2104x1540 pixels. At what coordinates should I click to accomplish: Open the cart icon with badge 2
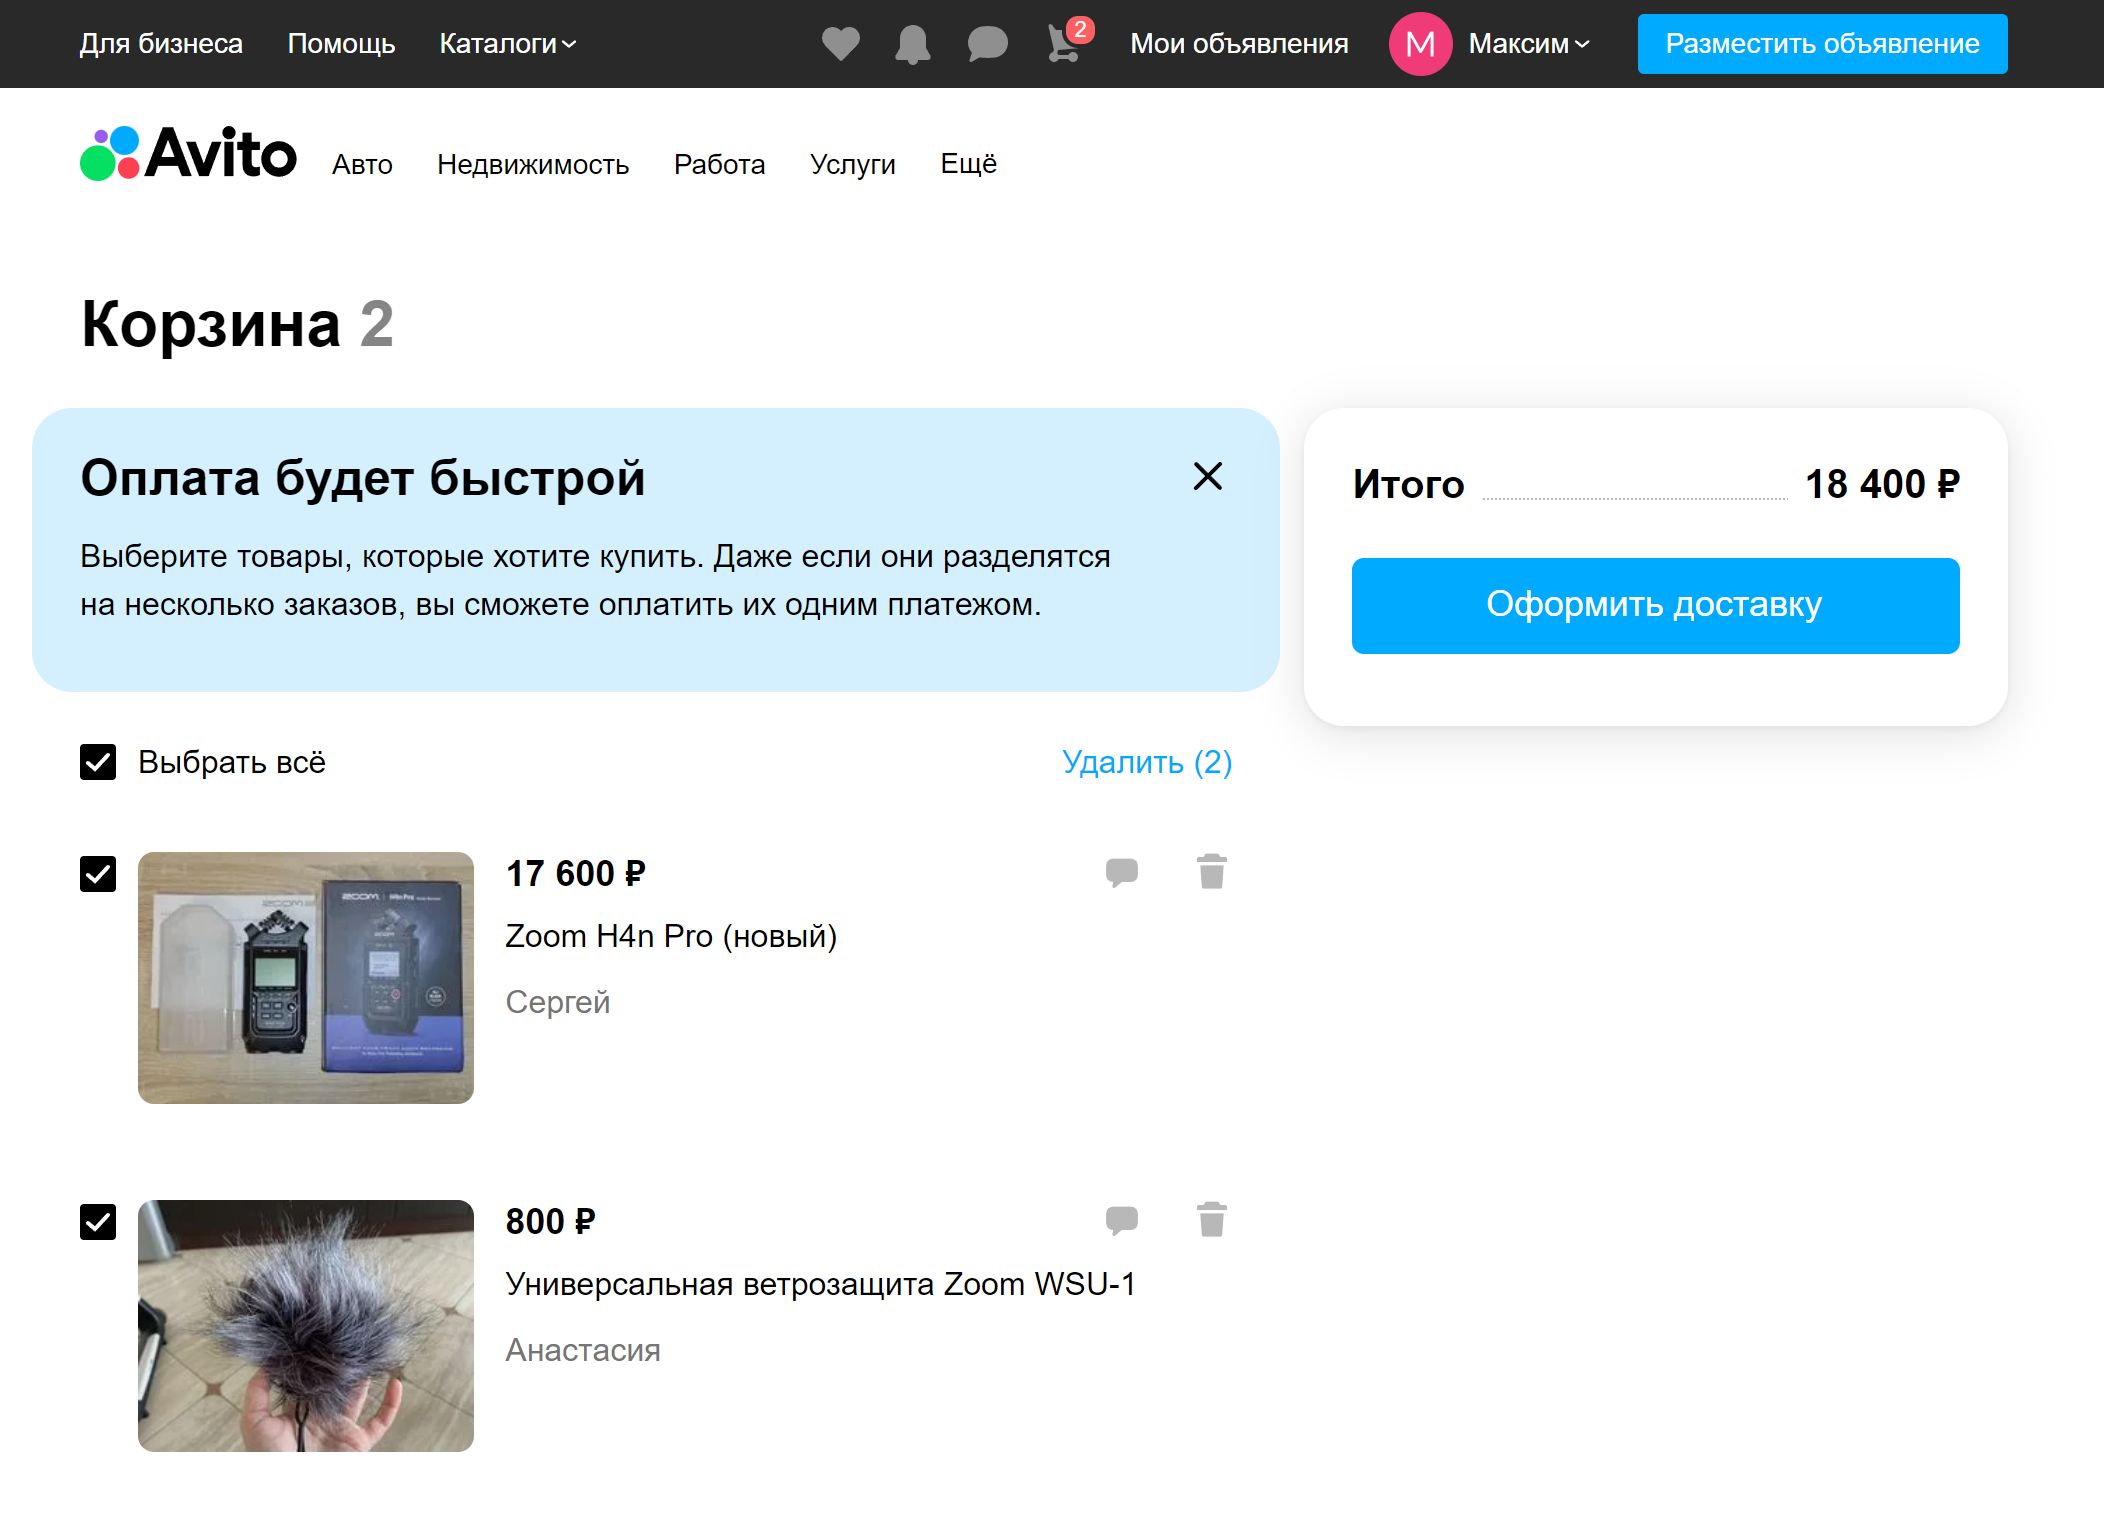[1069, 41]
